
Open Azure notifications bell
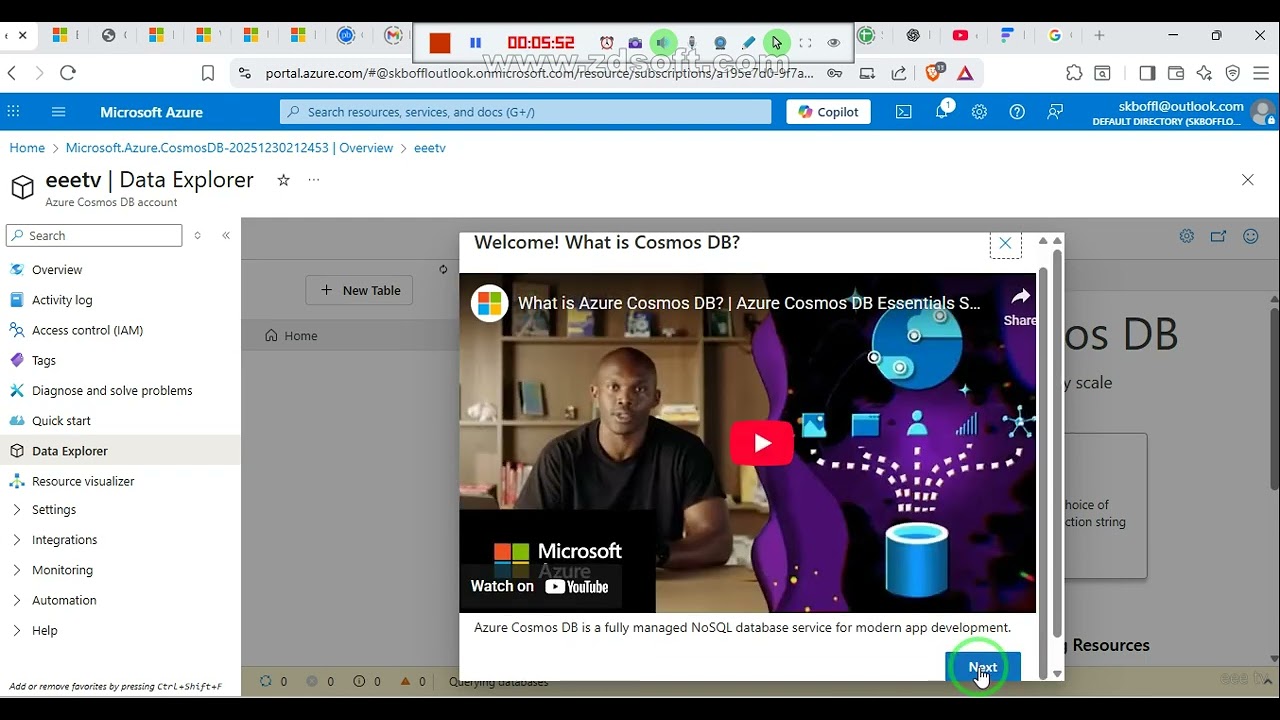(x=942, y=112)
